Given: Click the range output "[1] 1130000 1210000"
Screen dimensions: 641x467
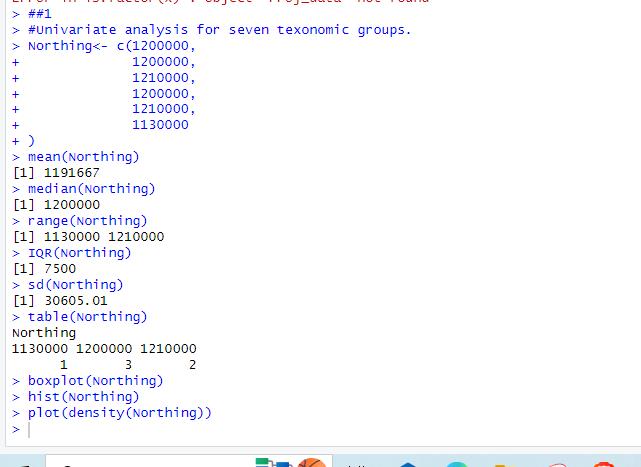Looking at the screenshot, I should point(88,236).
